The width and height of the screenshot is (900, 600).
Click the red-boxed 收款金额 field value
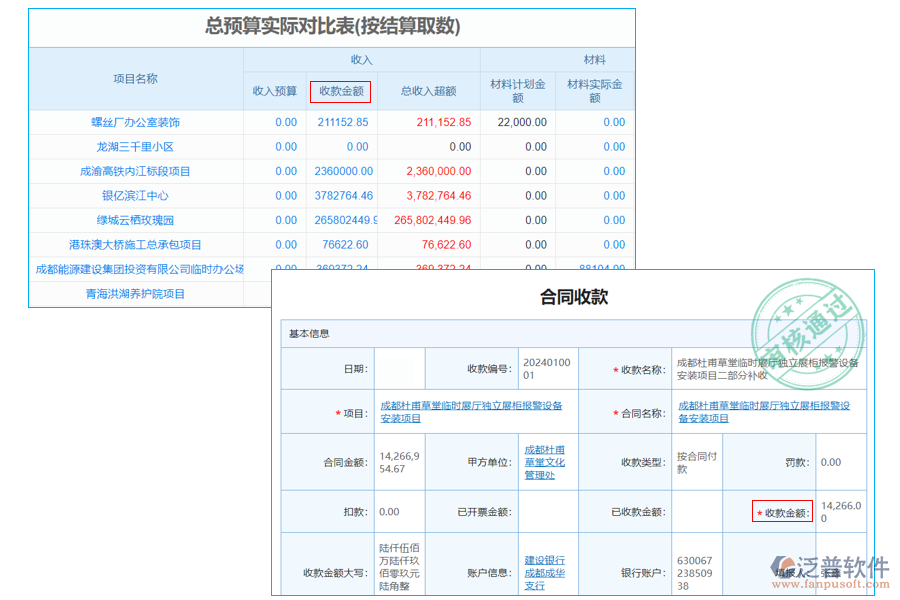(x=838, y=510)
